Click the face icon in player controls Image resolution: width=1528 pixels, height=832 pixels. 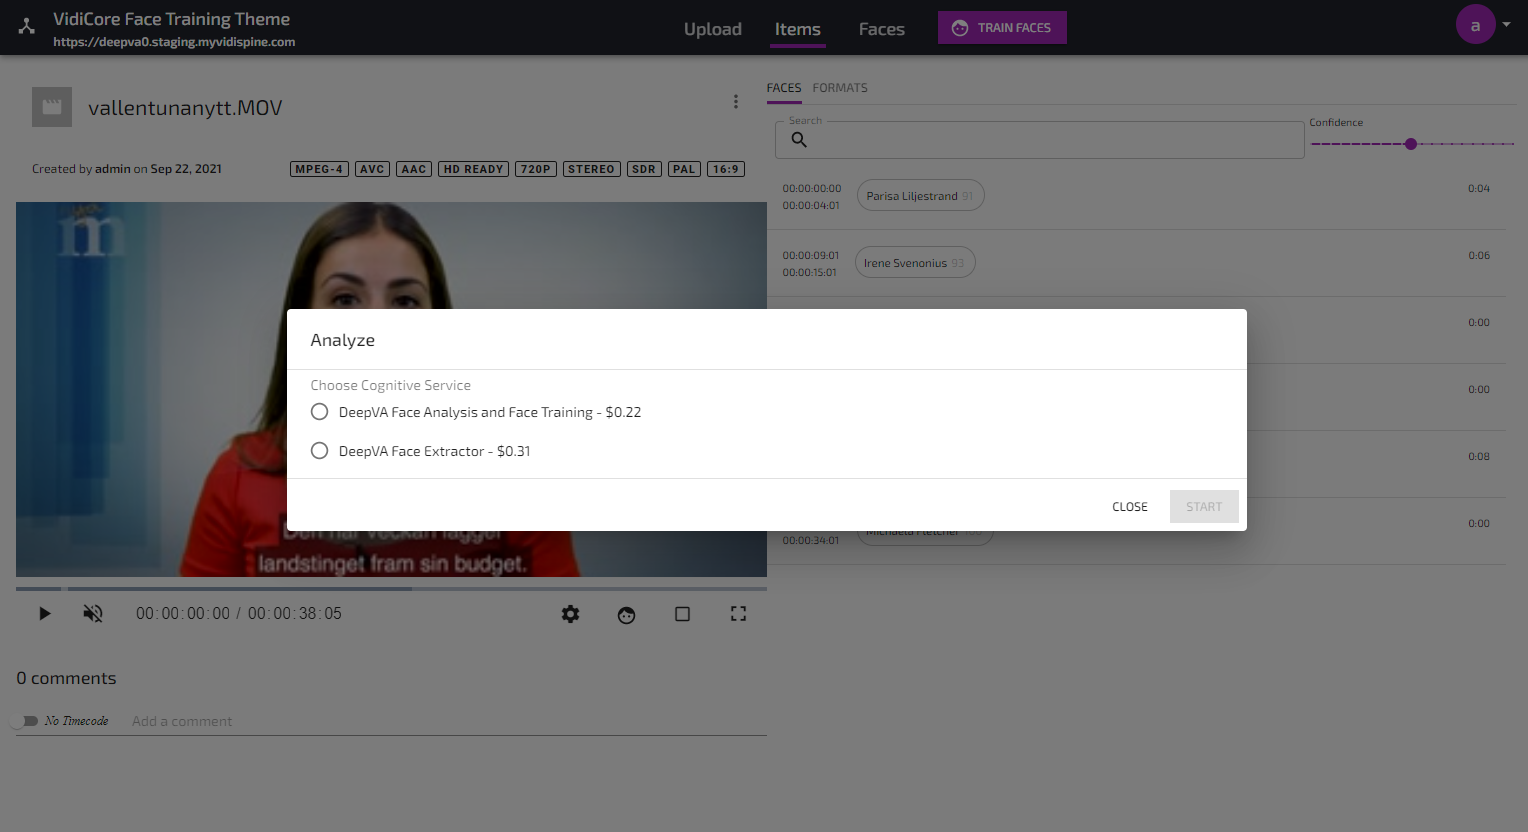[x=627, y=615]
